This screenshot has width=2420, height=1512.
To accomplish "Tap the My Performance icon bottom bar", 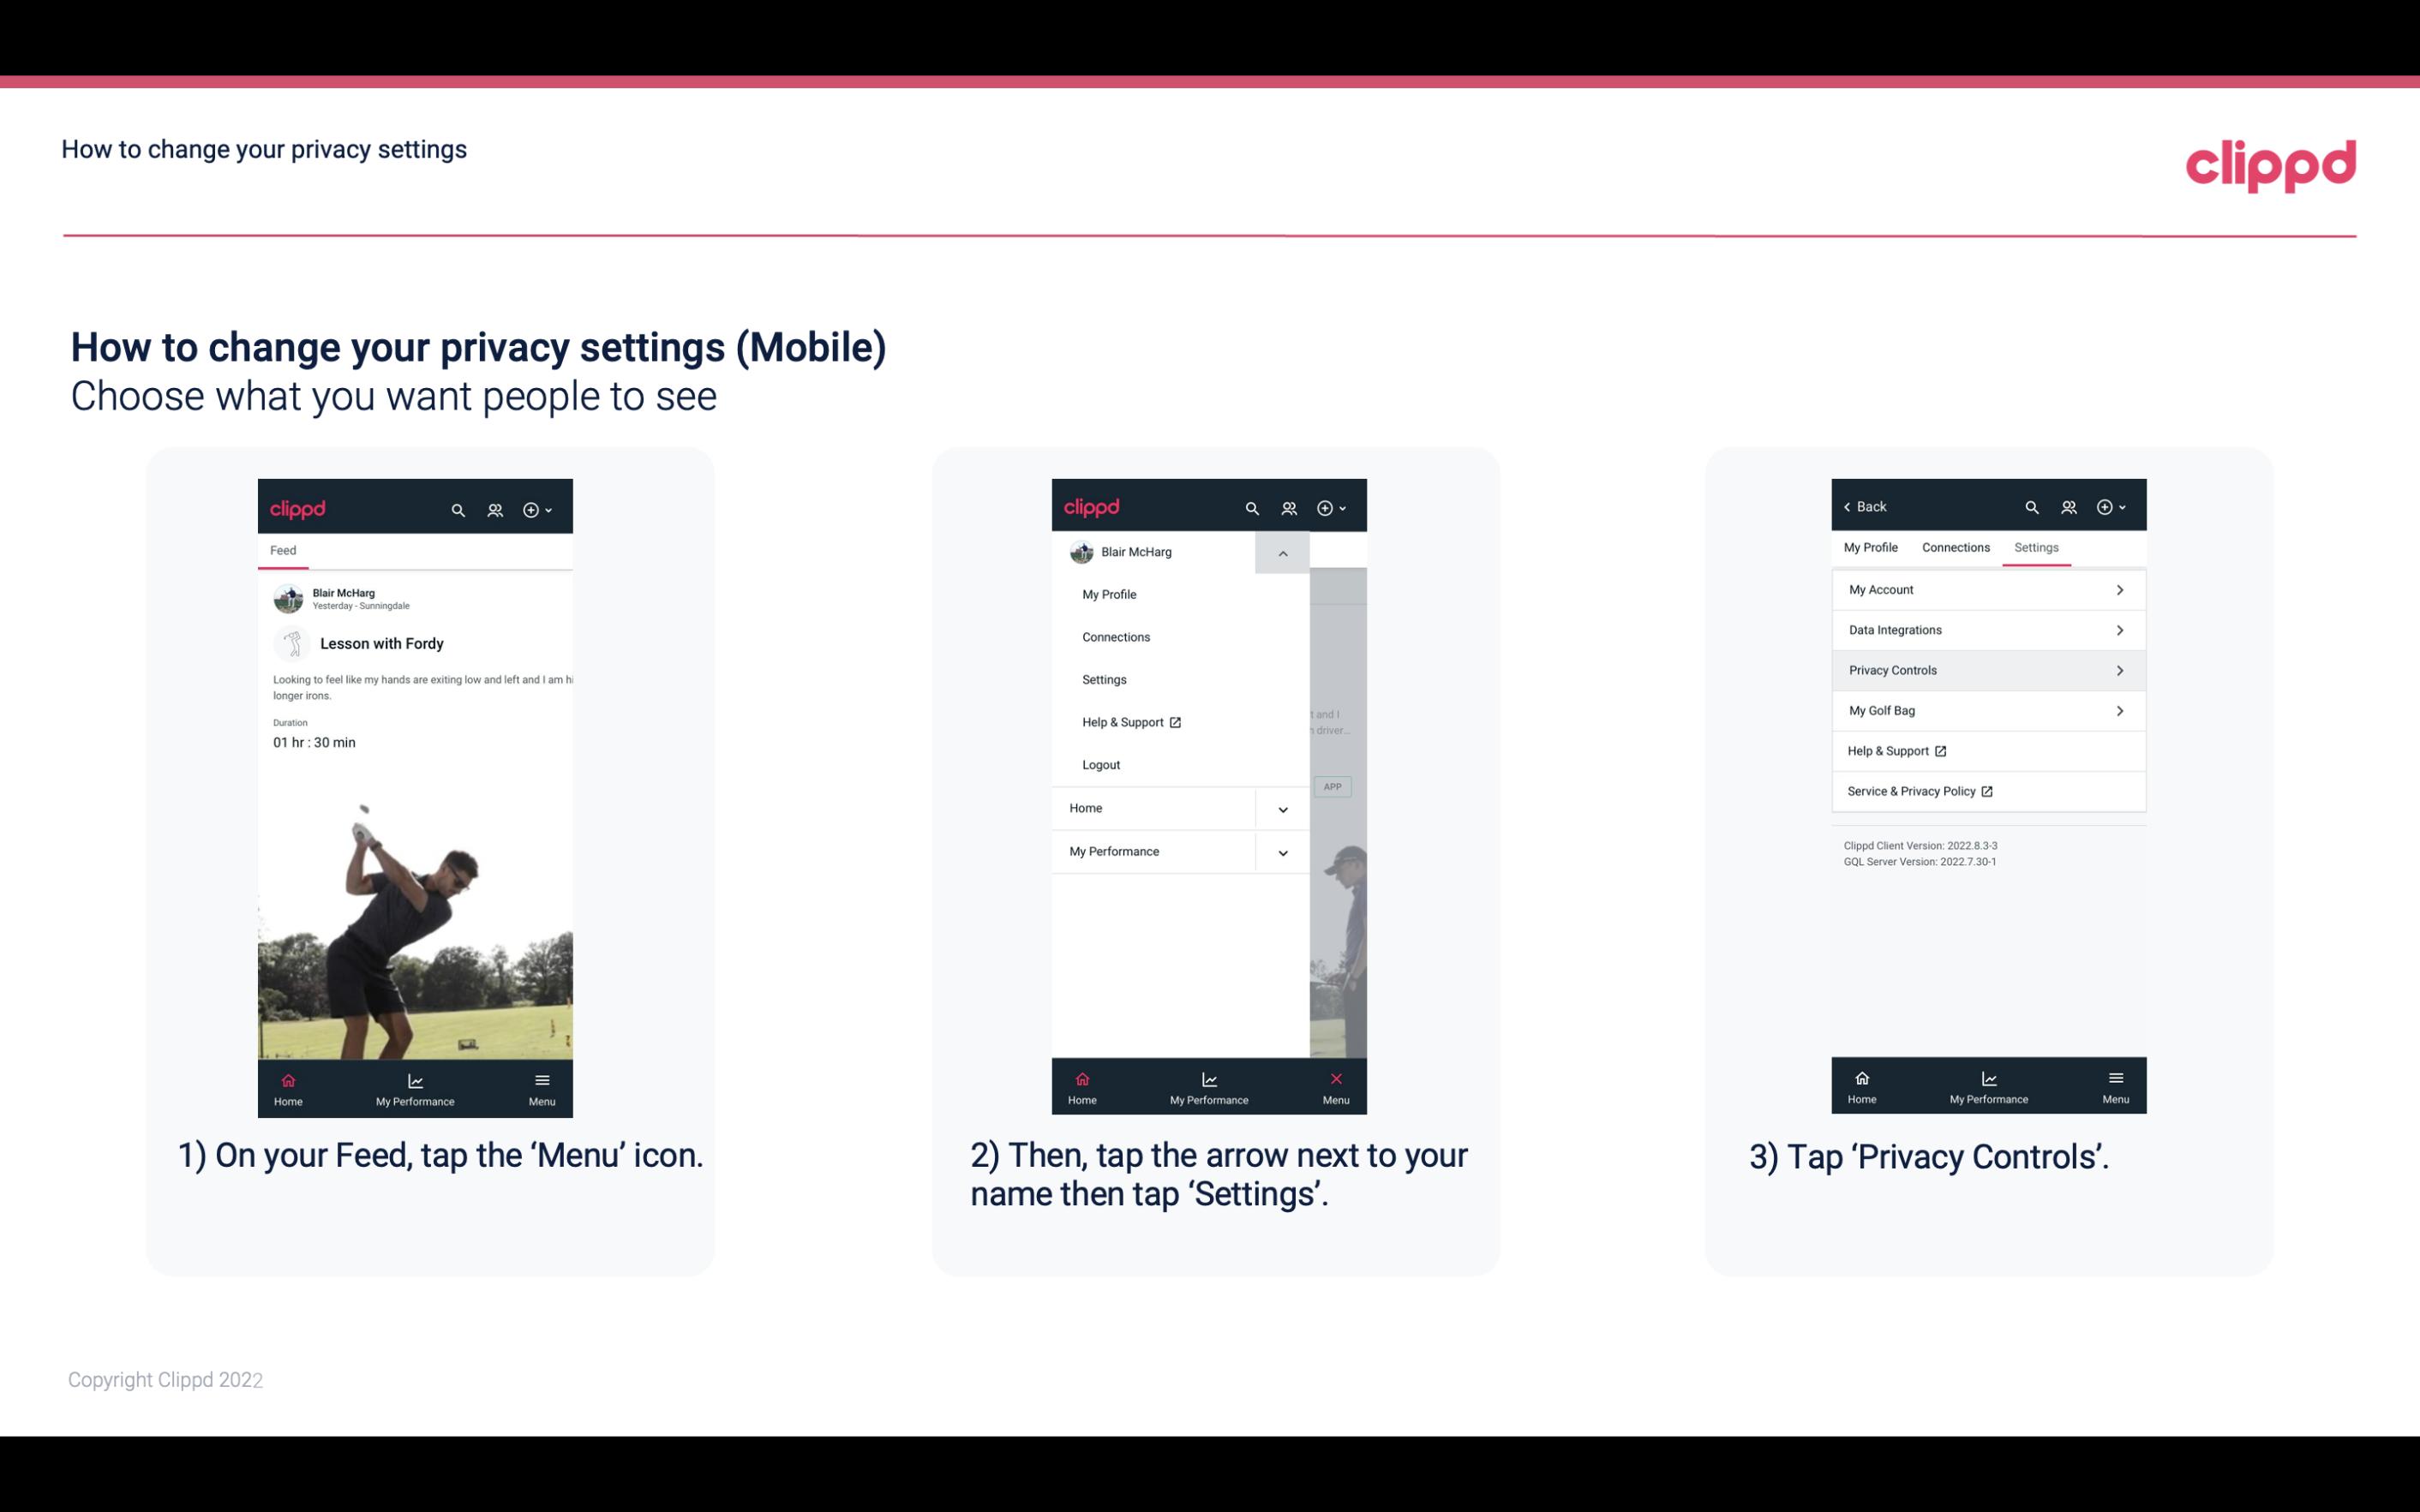I will (x=416, y=1087).
